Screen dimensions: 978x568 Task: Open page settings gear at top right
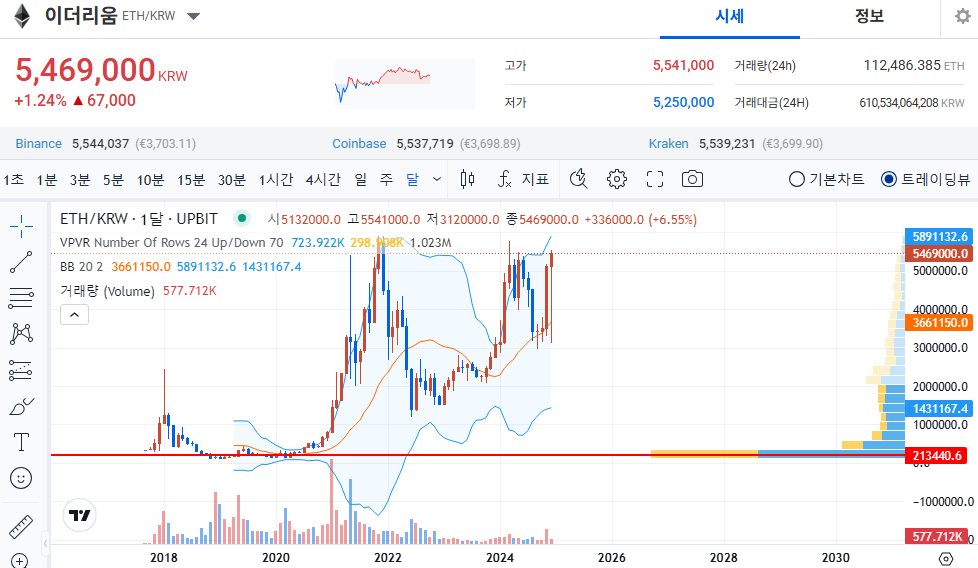click(x=962, y=16)
